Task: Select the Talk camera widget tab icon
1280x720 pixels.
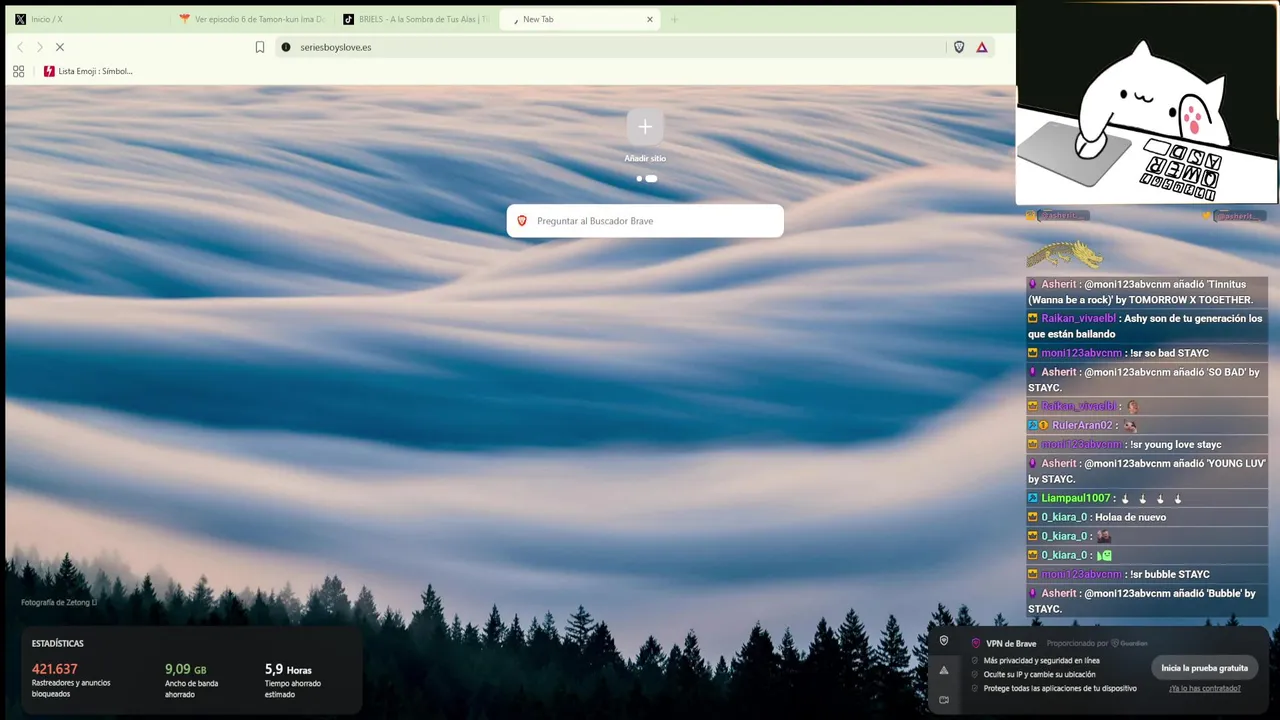Action: [x=944, y=699]
